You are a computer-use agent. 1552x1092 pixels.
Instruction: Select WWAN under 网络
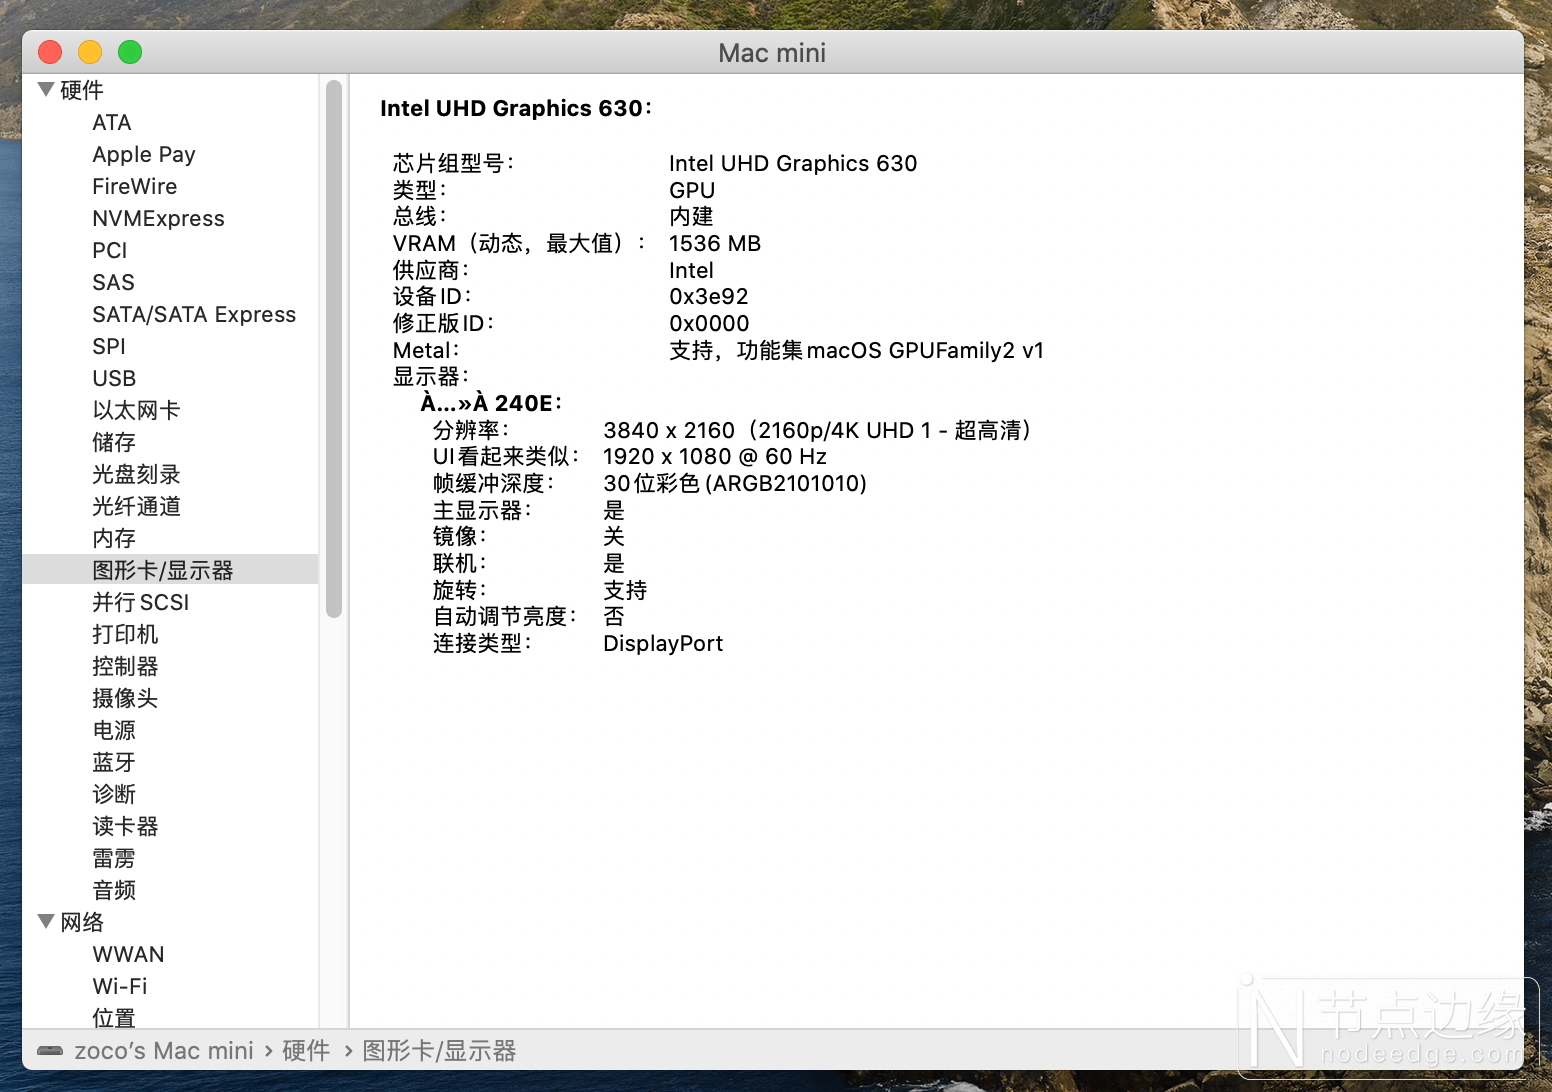(128, 954)
